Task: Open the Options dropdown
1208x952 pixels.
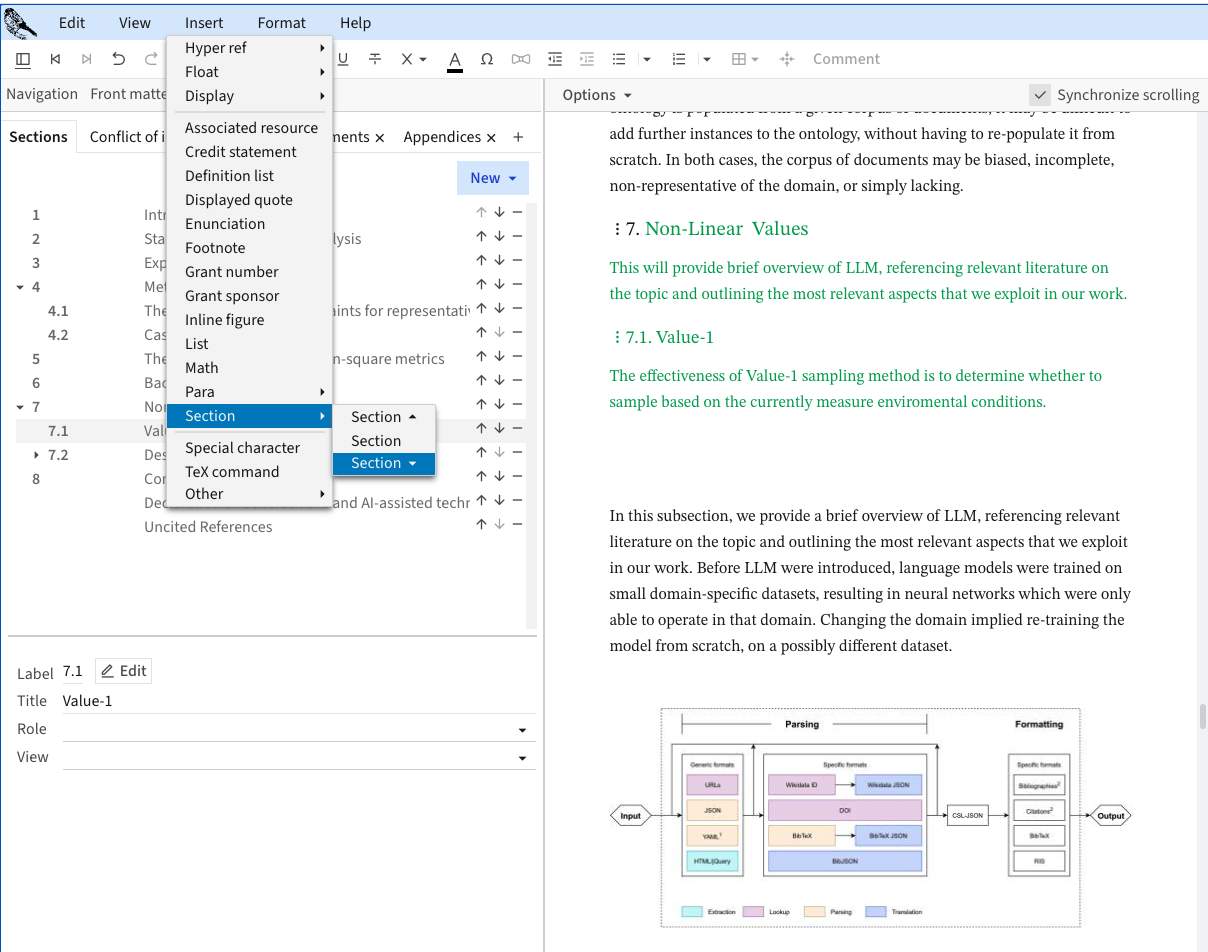Action: (597, 95)
